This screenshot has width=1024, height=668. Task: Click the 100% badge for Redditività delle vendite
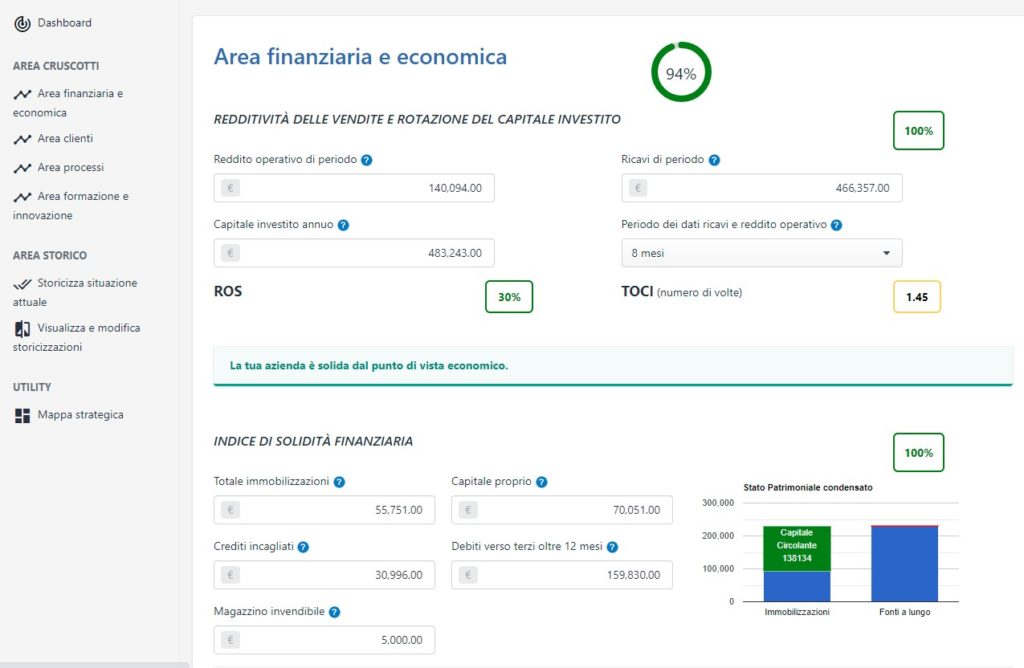(918, 131)
